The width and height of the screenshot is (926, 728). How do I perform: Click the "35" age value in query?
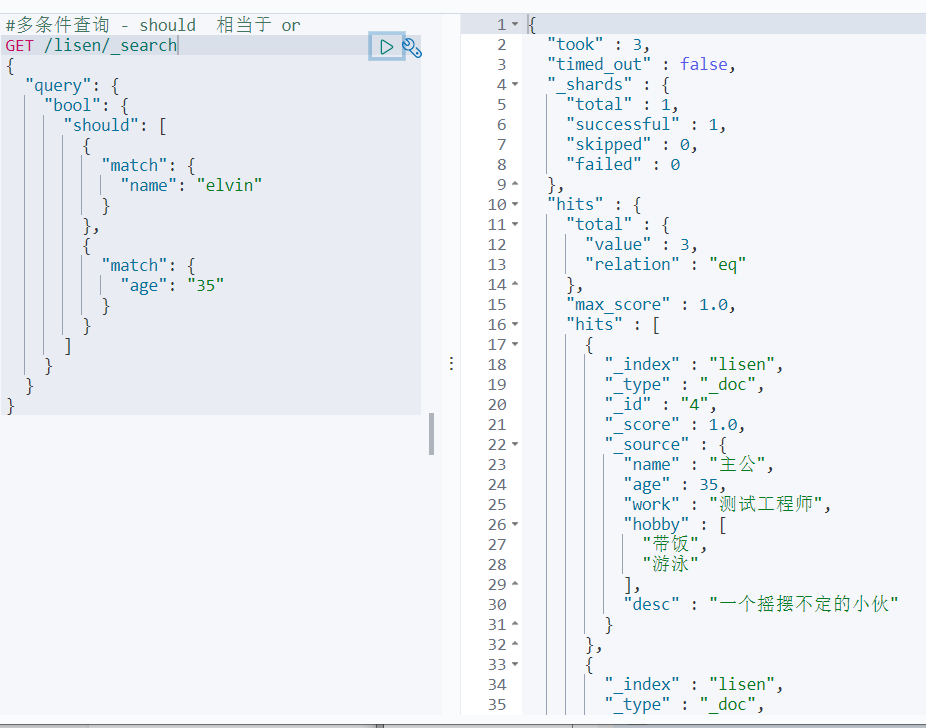[x=206, y=285]
